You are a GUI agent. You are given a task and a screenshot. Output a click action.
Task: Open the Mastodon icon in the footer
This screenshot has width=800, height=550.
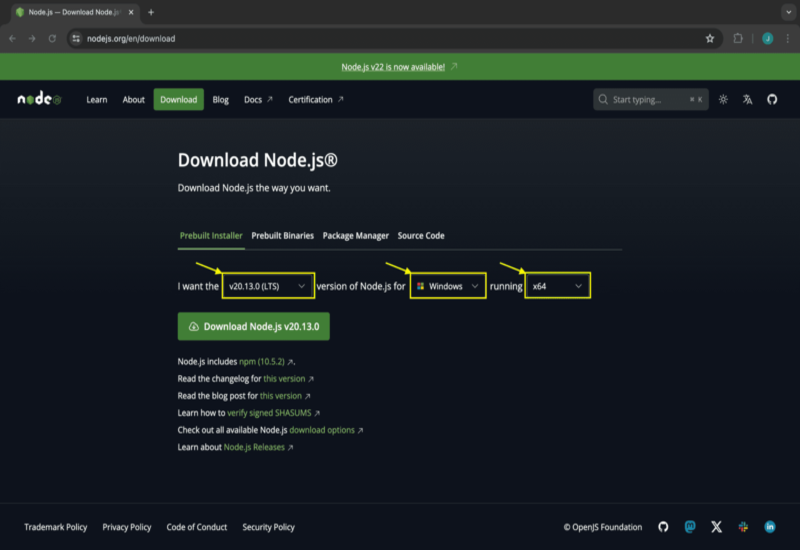coord(690,527)
